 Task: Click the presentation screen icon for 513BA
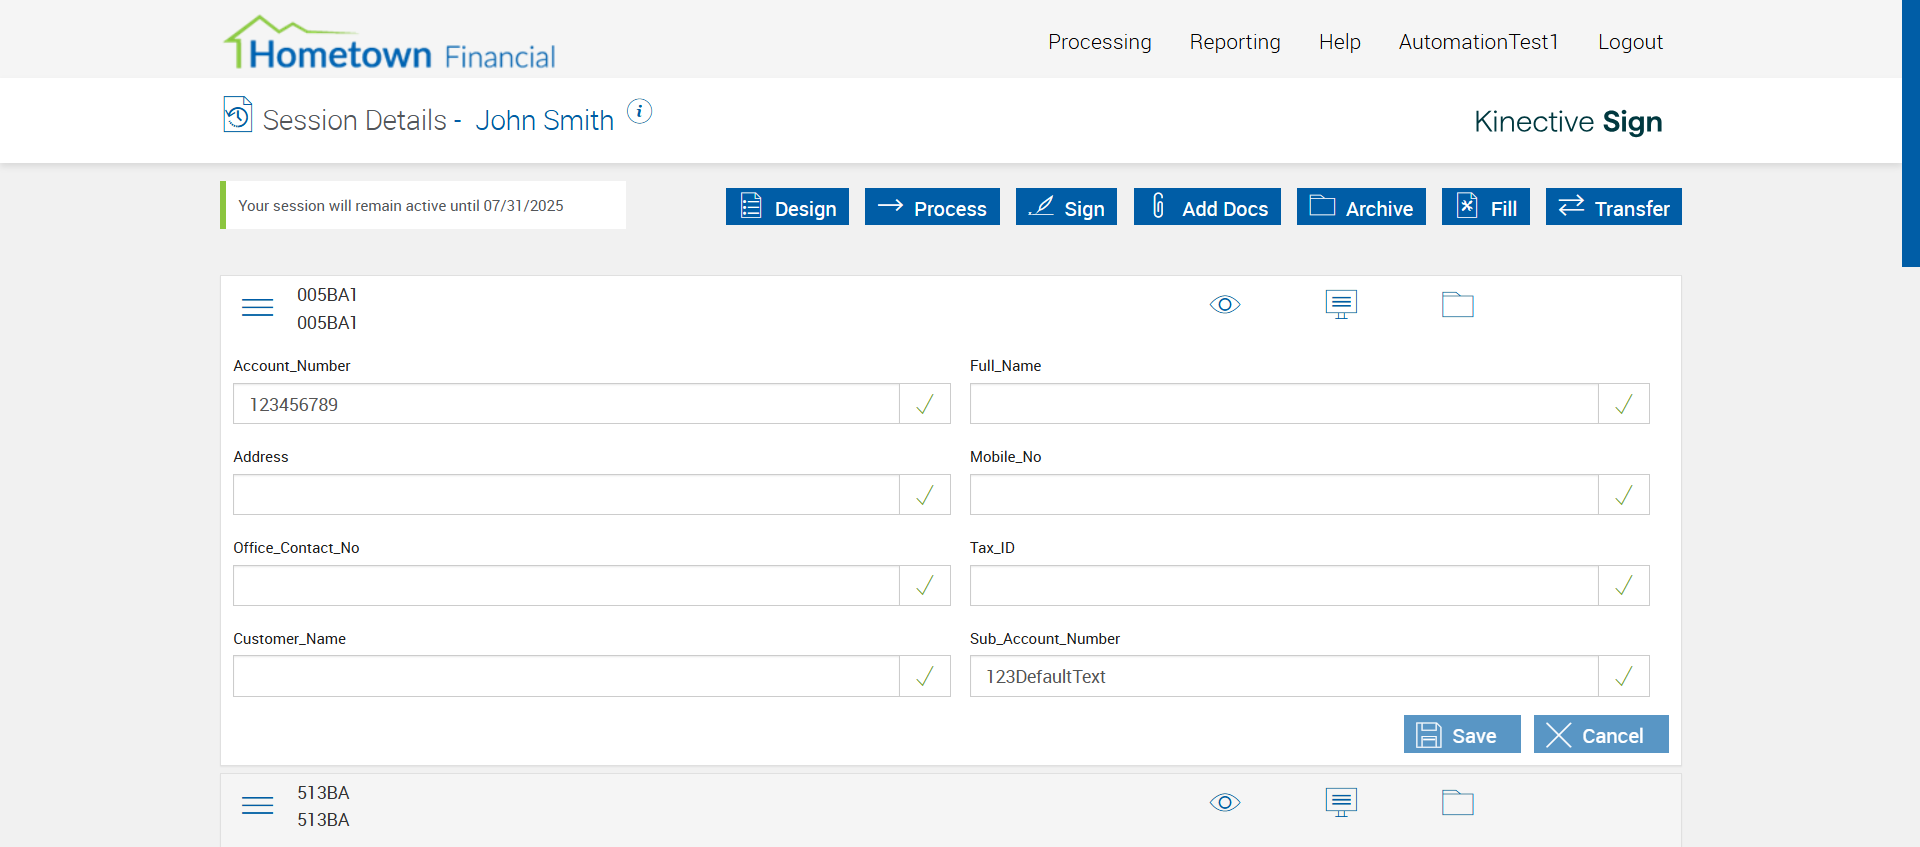pos(1340,802)
